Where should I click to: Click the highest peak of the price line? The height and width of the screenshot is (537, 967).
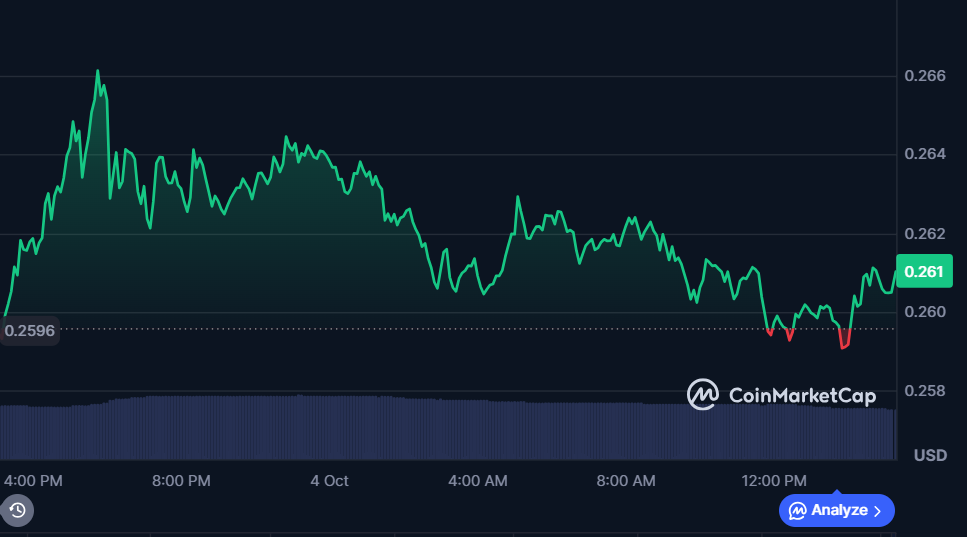(x=97, y=71)
